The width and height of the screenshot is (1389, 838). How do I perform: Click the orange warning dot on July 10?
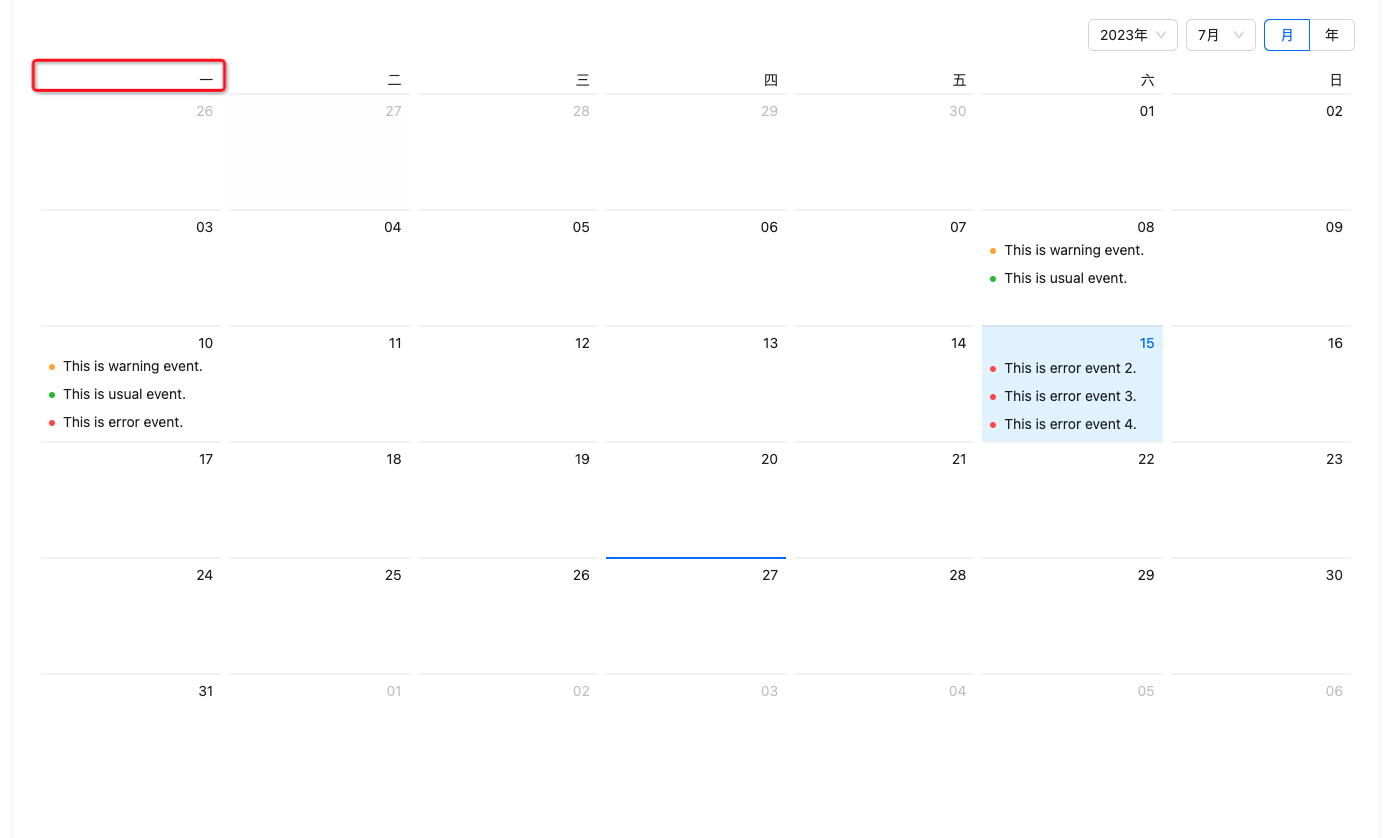click(51, 366)
